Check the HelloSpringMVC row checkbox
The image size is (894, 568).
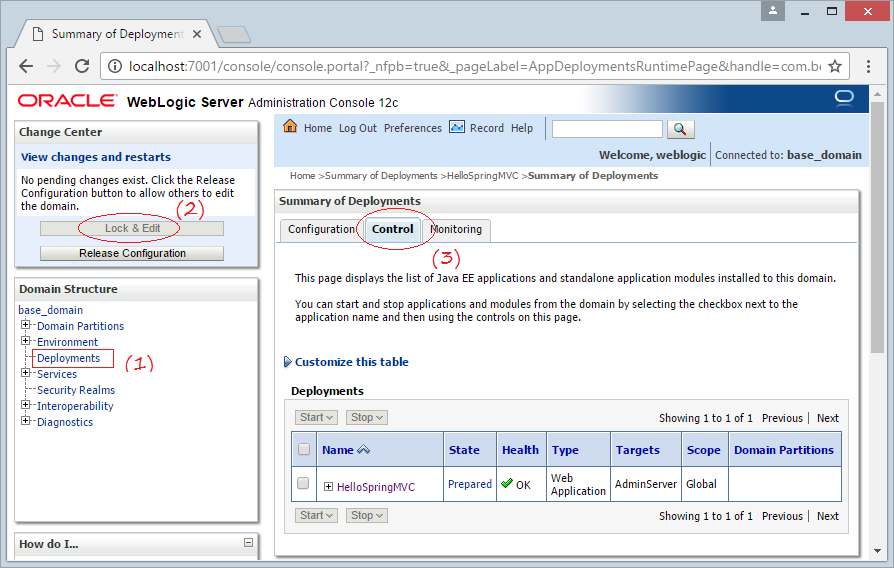click(303, 484)
